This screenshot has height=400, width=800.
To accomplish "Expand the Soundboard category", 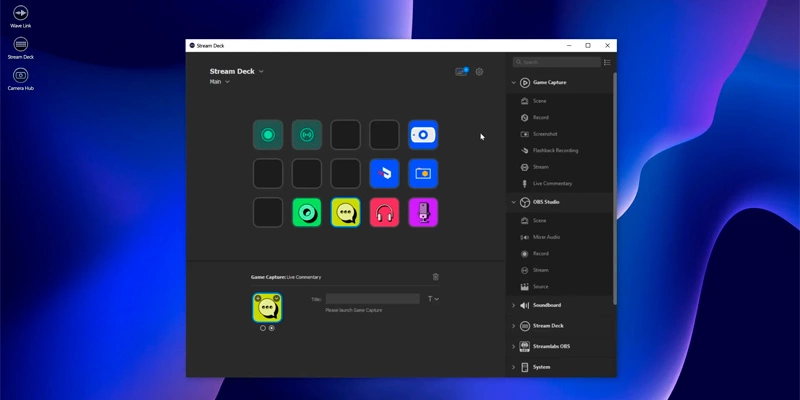I will pos(513,305).
